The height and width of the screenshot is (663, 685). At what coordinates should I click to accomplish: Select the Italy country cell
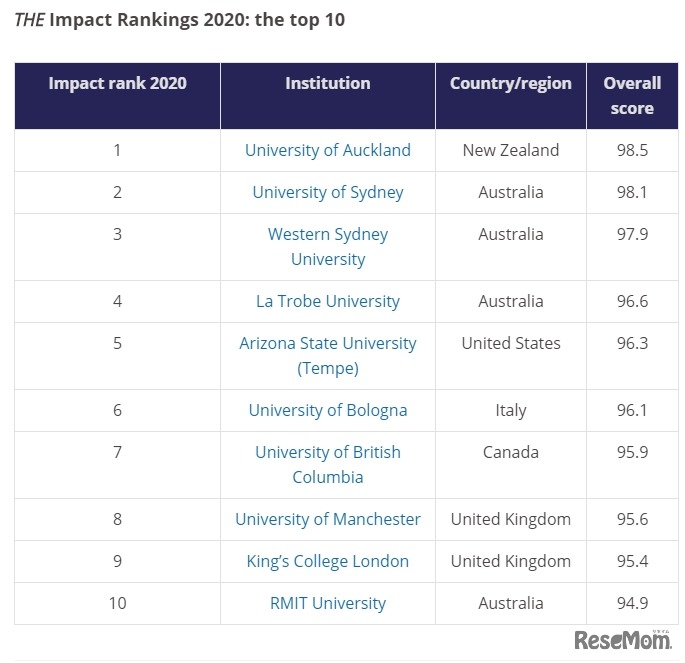tap(511, 411)
